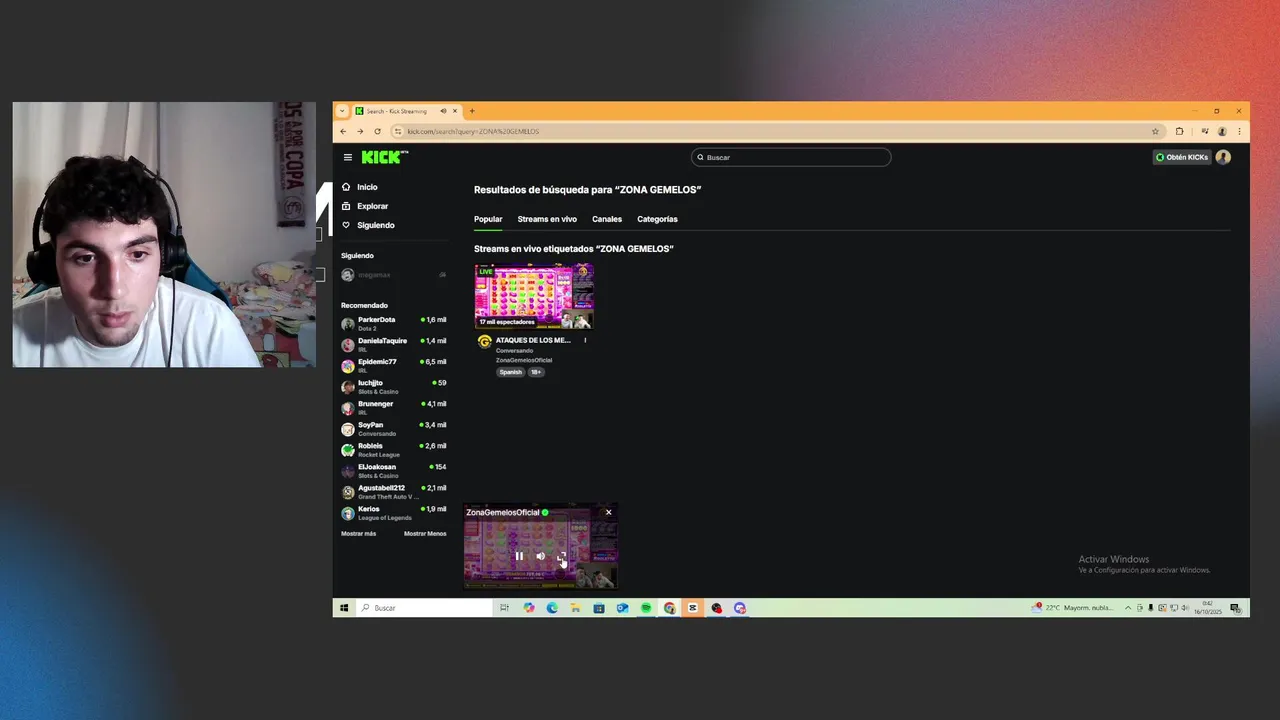This screenshot has width=1280, height=720.
Task: Click the green KICK logo
Action: click(x=384, y=157)
